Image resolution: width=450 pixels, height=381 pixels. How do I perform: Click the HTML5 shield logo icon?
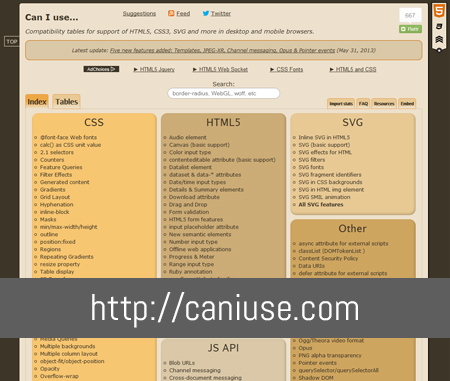pos(439,11)
